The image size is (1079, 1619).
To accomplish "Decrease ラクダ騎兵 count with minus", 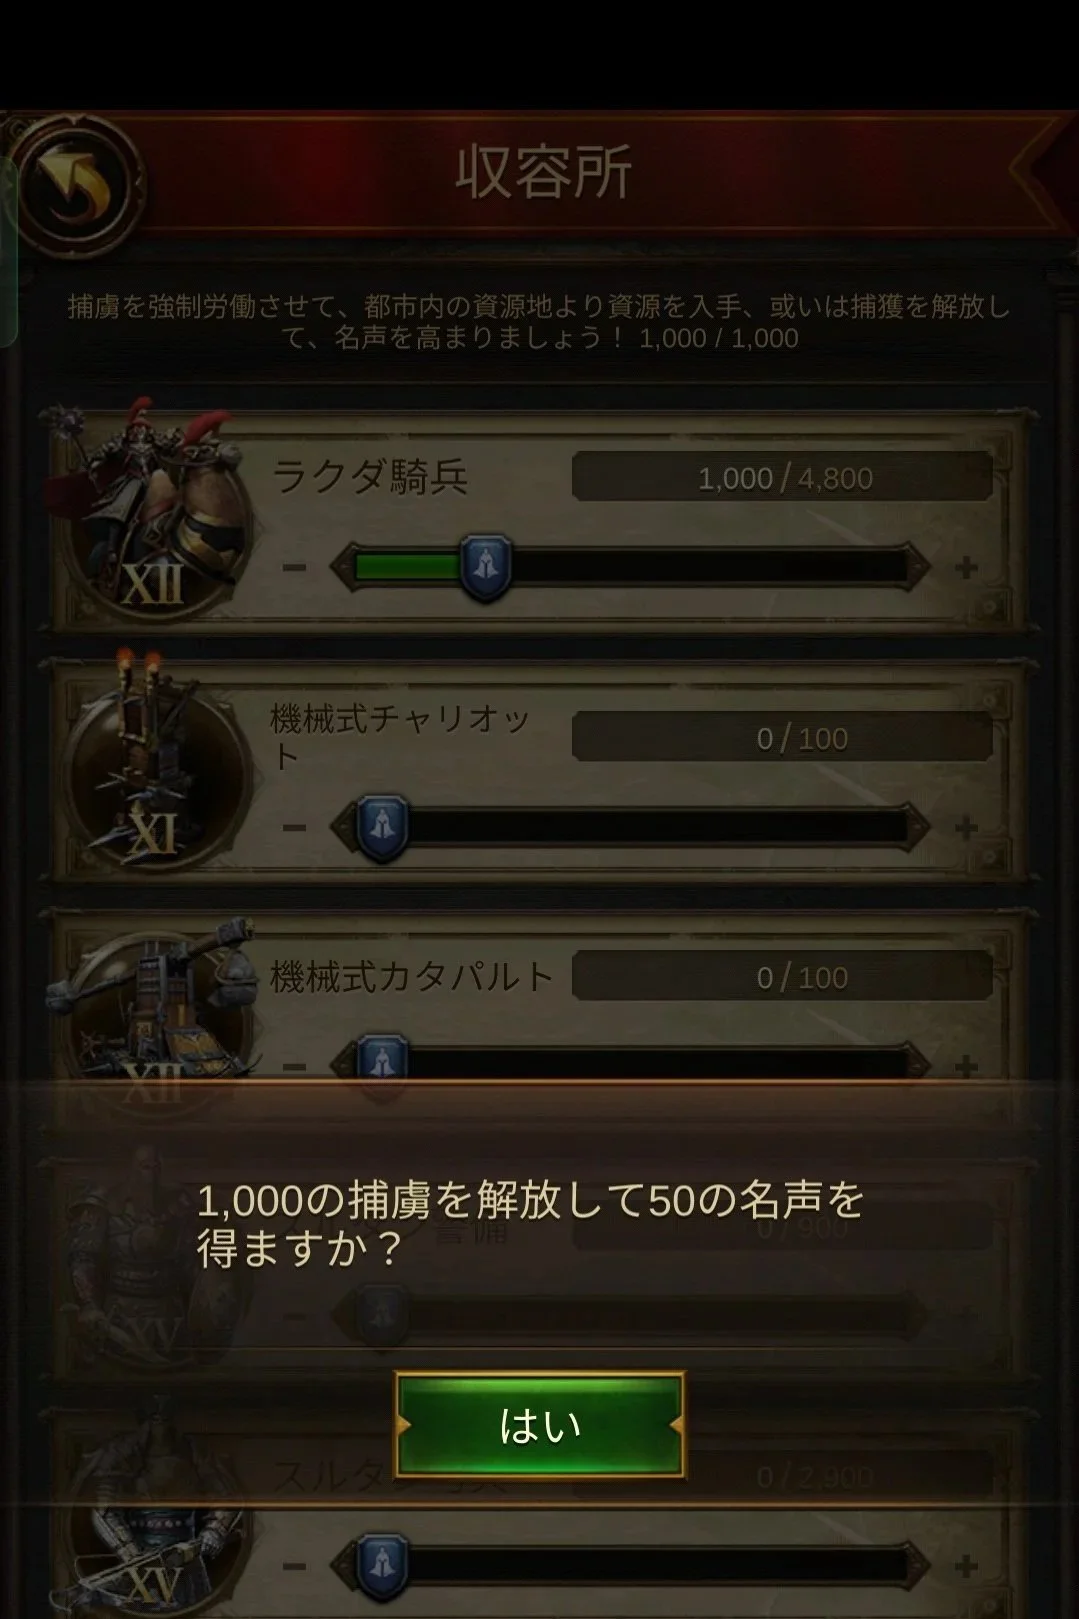I will (294, 568).
